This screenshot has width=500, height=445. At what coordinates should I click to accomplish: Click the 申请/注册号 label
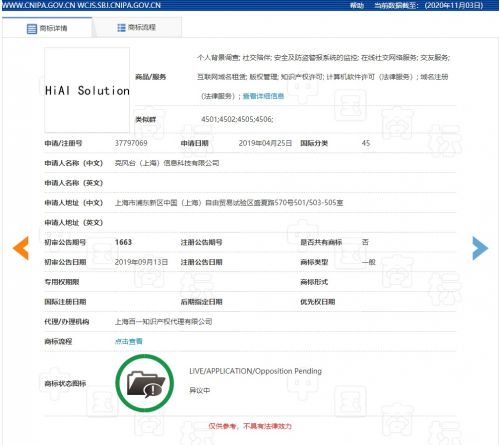(63, 143)
